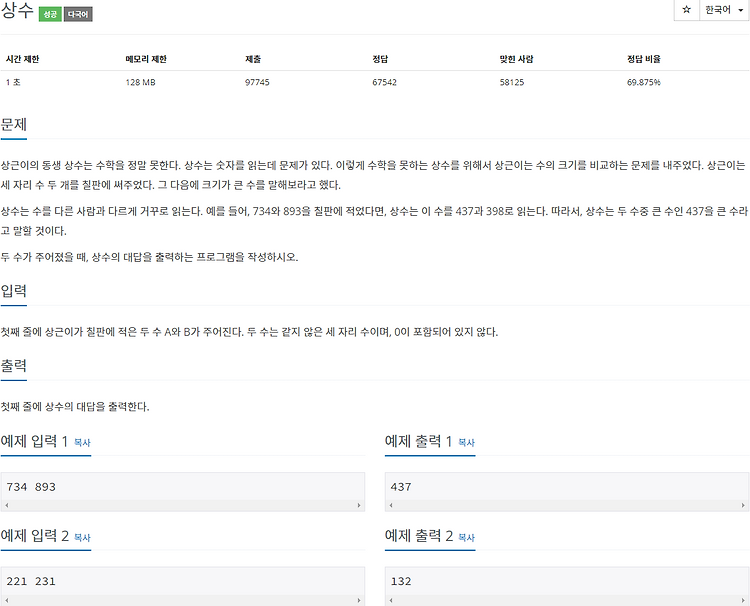Select the sample output text 437
Viewport: 750px width, 606px height.
[401, 487]
